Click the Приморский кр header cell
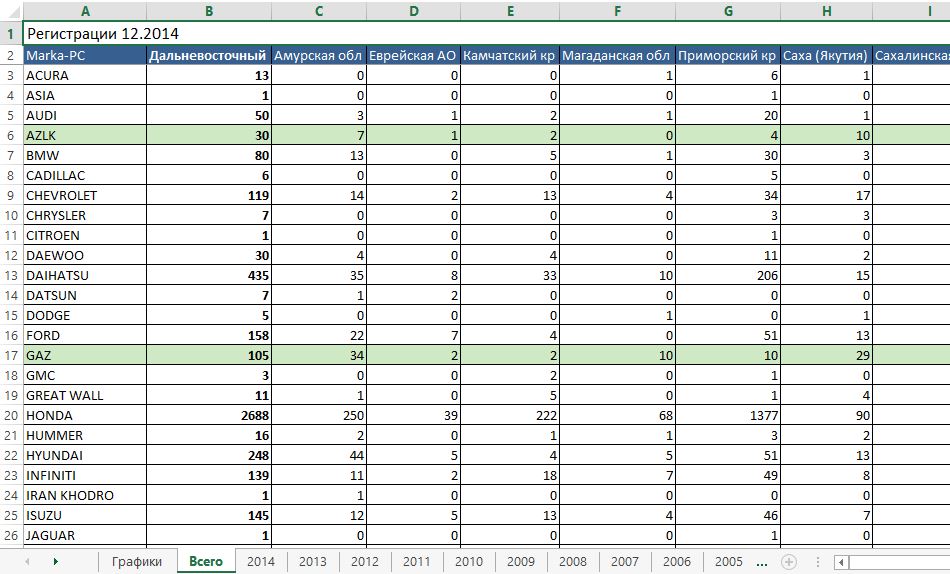Image resolution: width=950 pixels, height=574 pixels. (x=727, y=55)
